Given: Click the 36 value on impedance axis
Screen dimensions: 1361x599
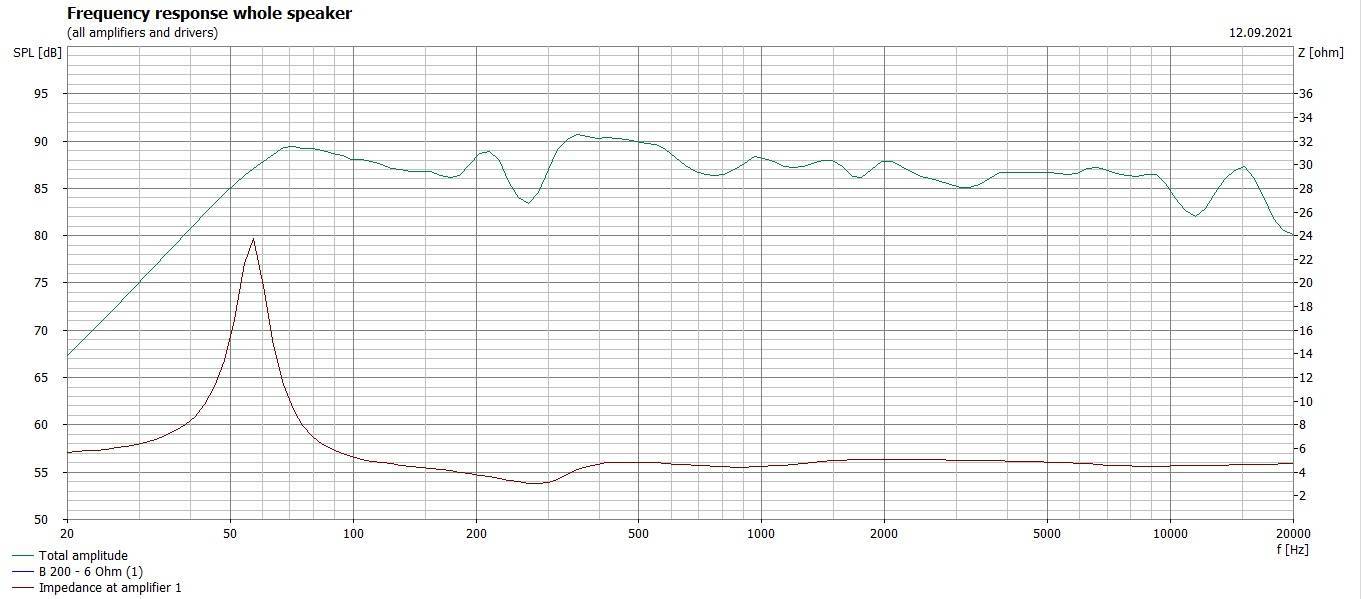Looking at the screenshot, I should click(x=1305, y=94).
